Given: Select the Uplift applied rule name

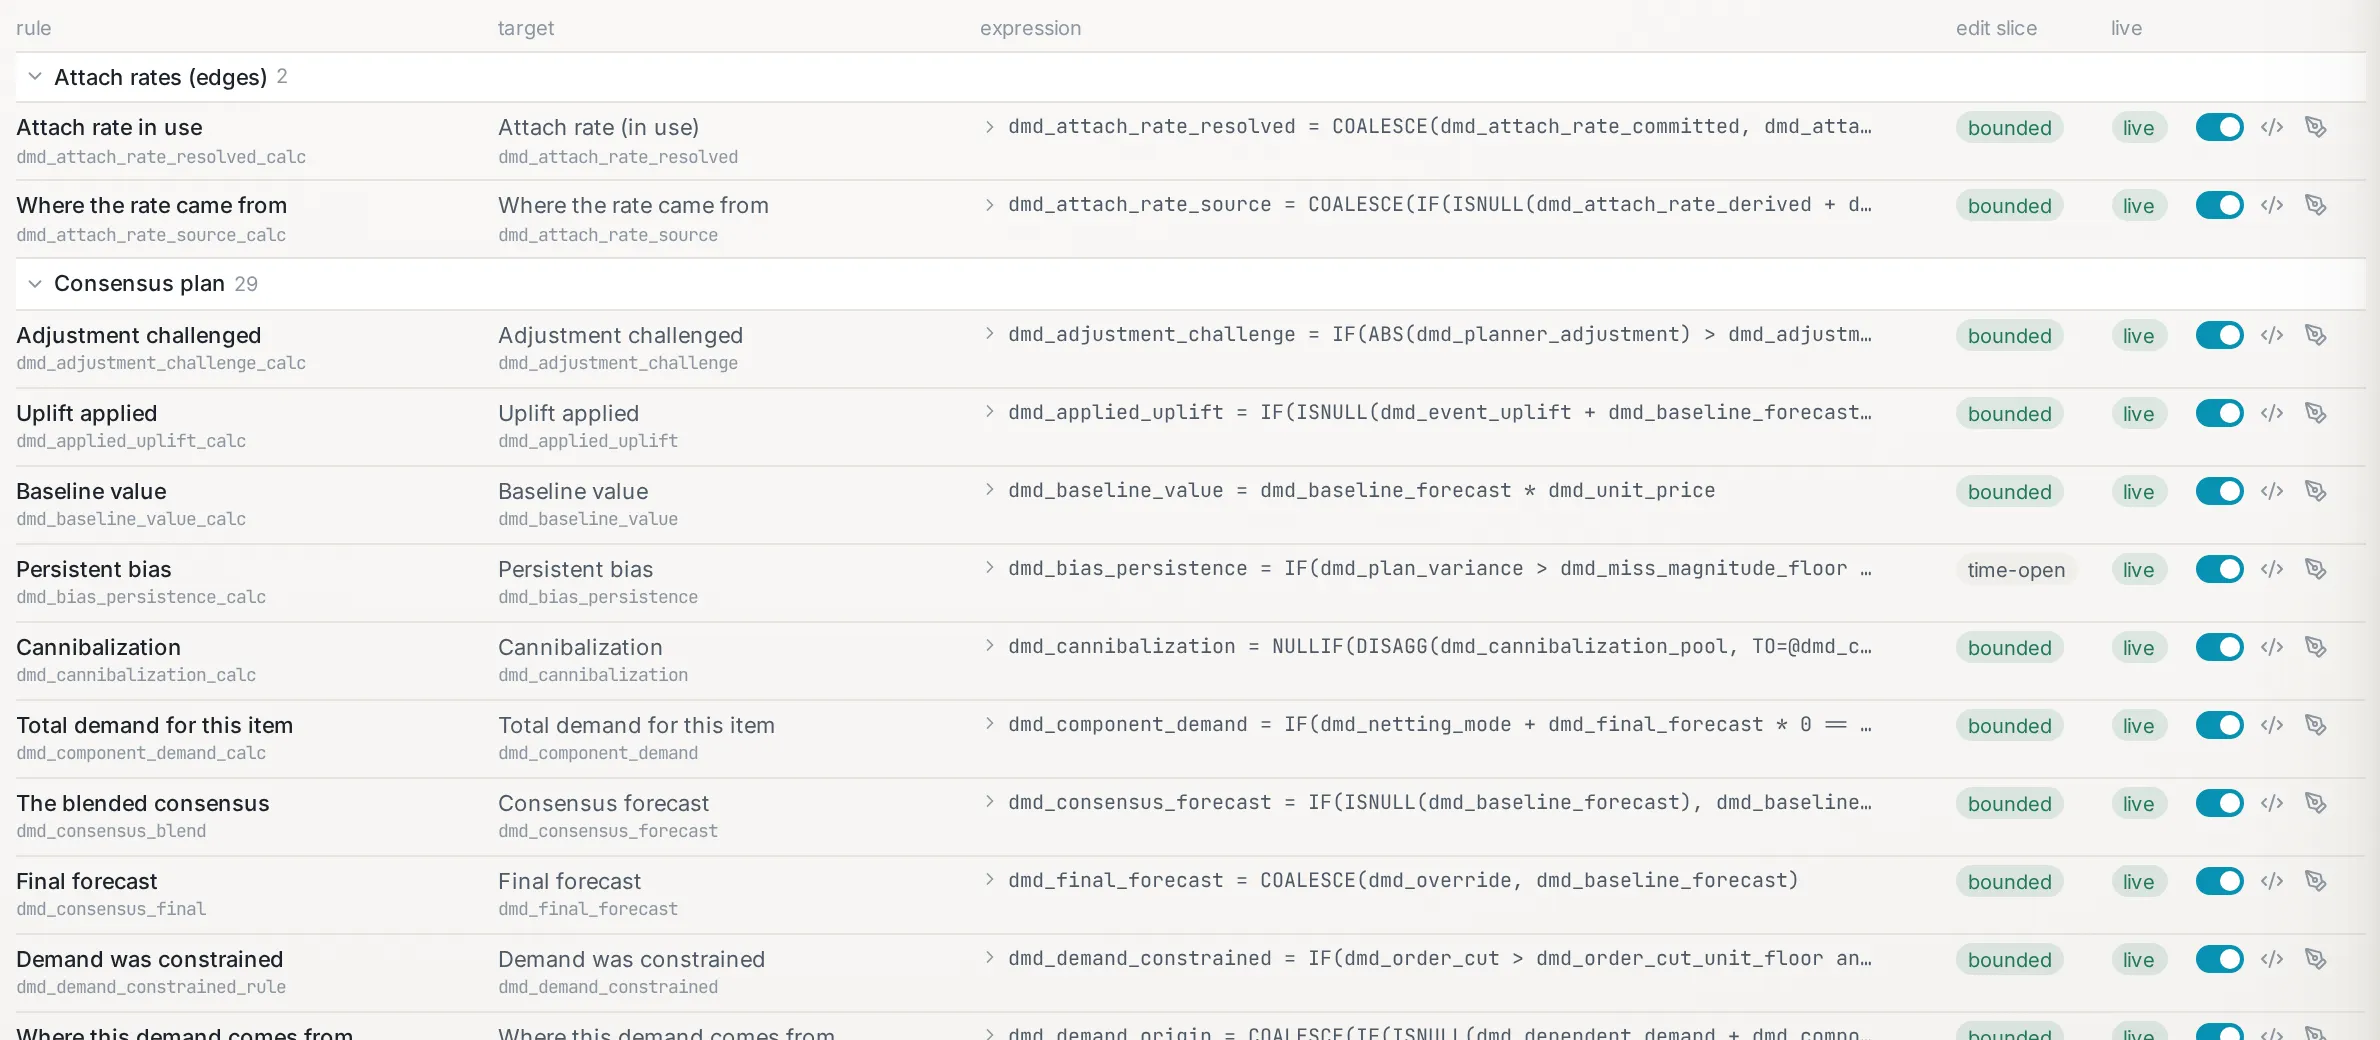Looking at the screenshot, I should coord(87,413).
